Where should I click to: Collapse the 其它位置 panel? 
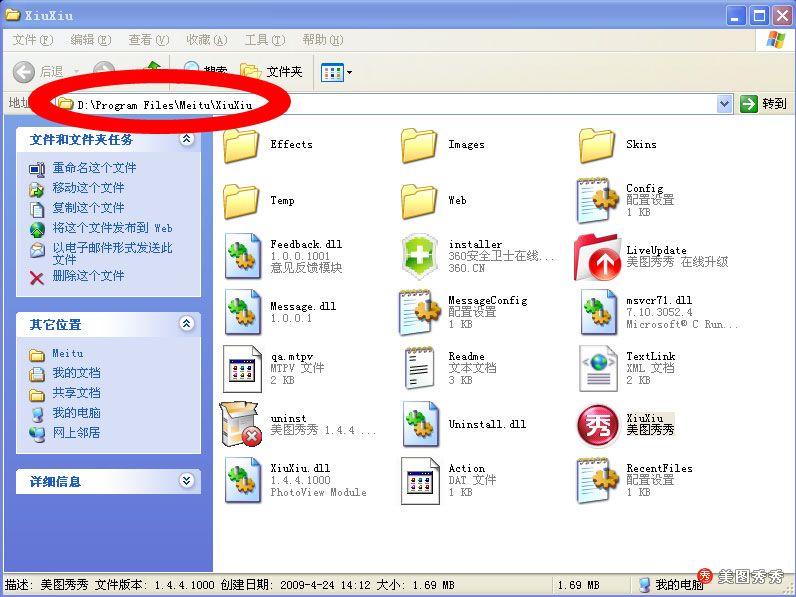click(187, 323)
